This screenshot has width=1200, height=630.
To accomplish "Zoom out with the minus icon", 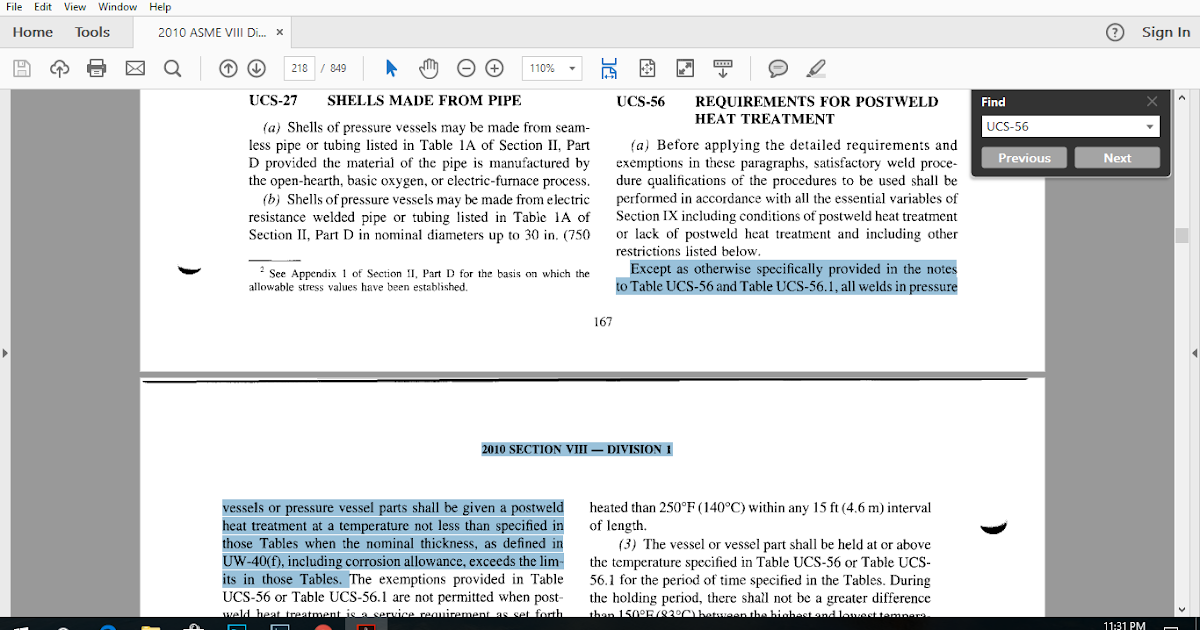I will click(x=466, y=68).
